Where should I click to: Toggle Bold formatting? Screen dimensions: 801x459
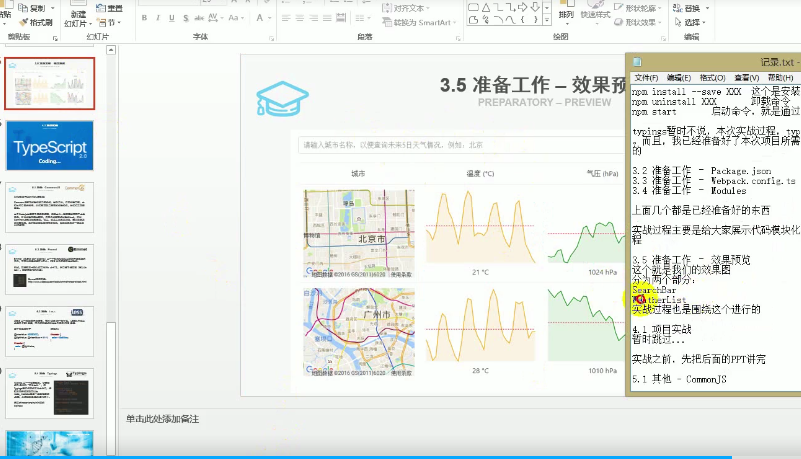point(145,18)
